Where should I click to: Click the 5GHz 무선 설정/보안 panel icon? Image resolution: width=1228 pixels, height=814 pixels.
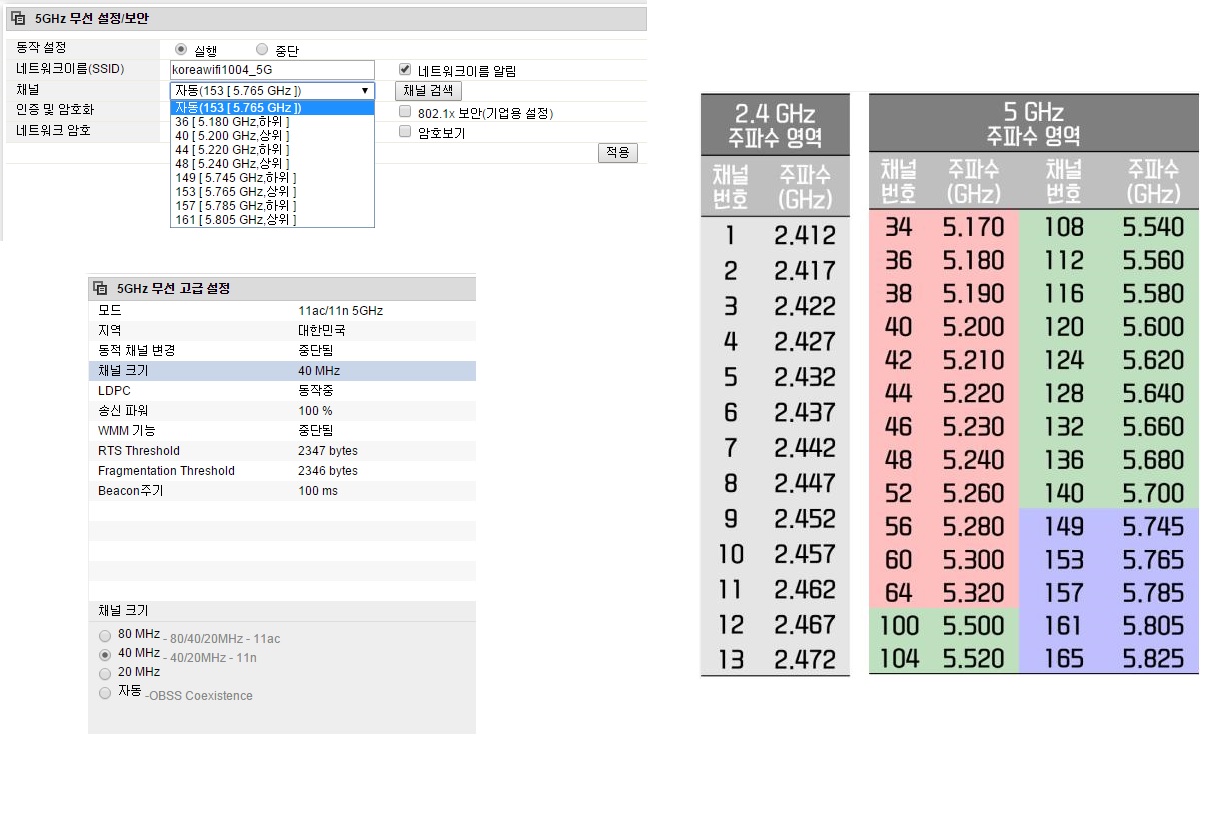pos(17,18)
